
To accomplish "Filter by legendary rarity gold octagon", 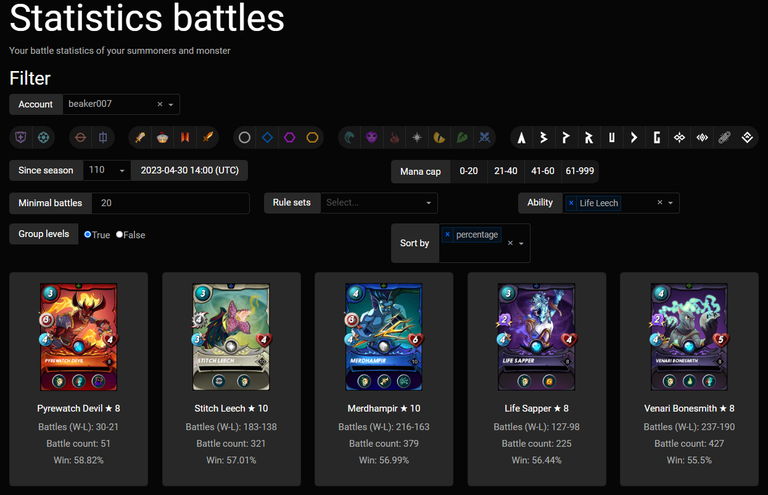I will point(312,138).
